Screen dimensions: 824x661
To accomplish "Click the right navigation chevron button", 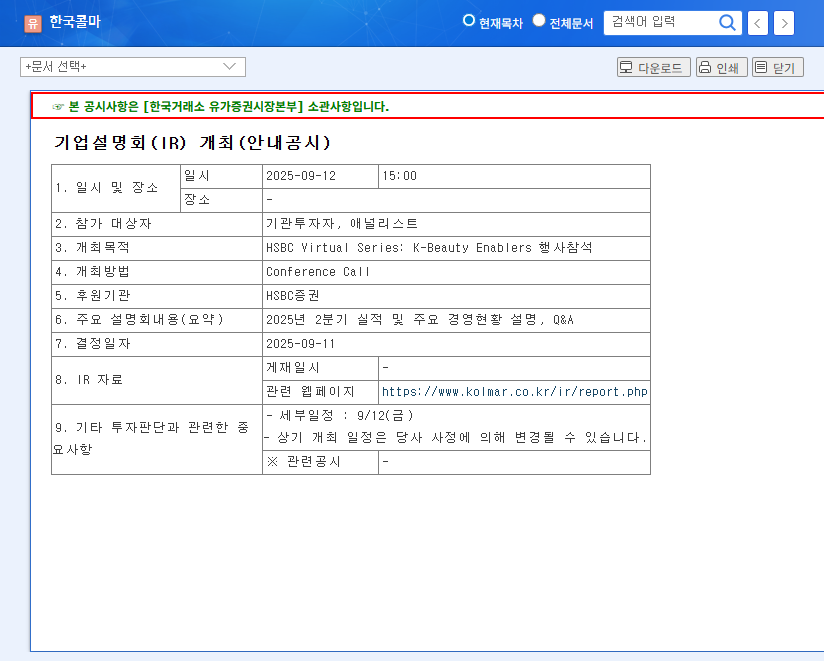I will (784, 22).
